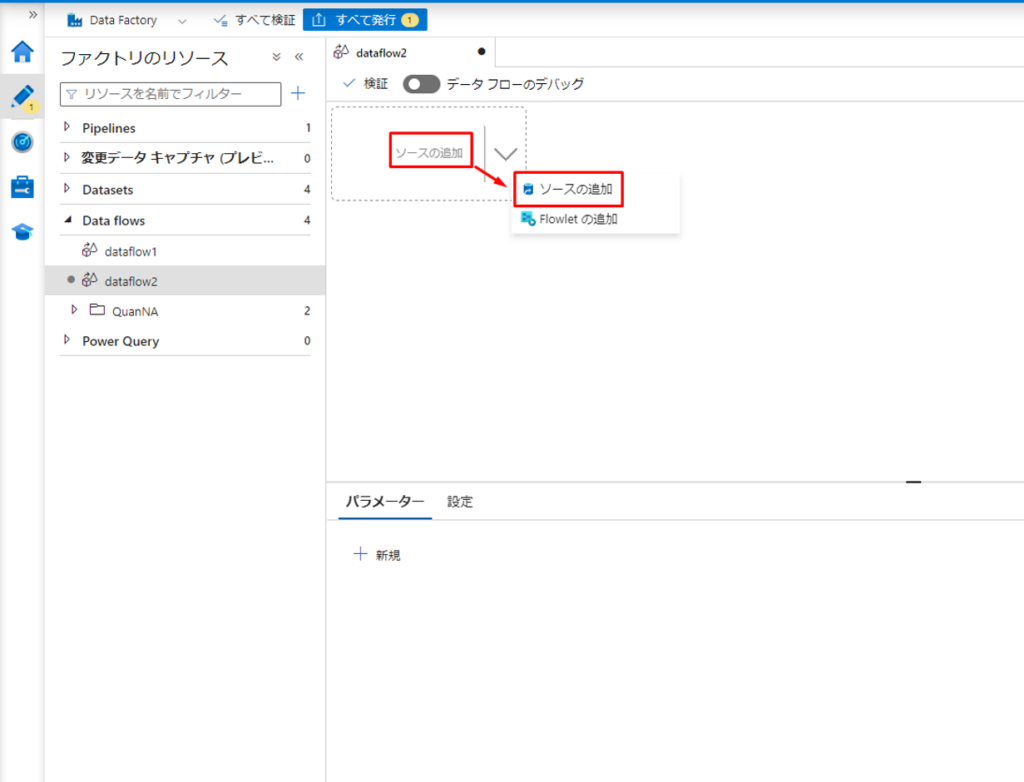Viewport: 1024px width, 782px height.
Task: Click the bottom panel collapse handle bar
Action: point(914,482)
